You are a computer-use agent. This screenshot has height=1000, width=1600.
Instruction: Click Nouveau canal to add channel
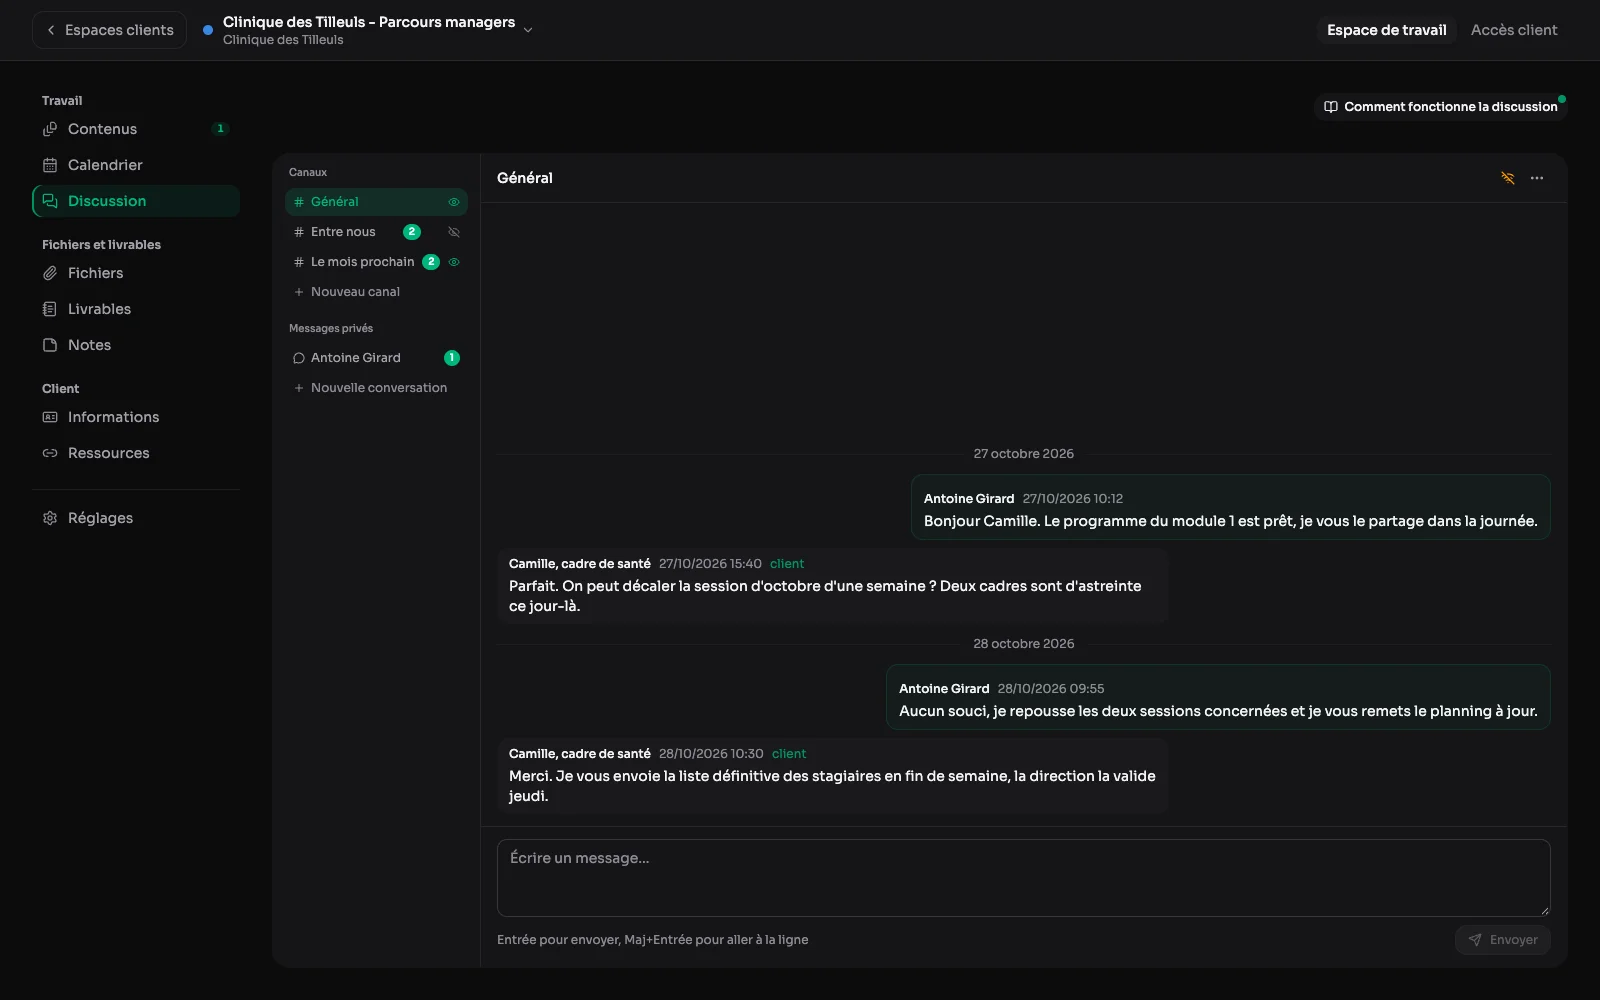click(x=376, y=292)
